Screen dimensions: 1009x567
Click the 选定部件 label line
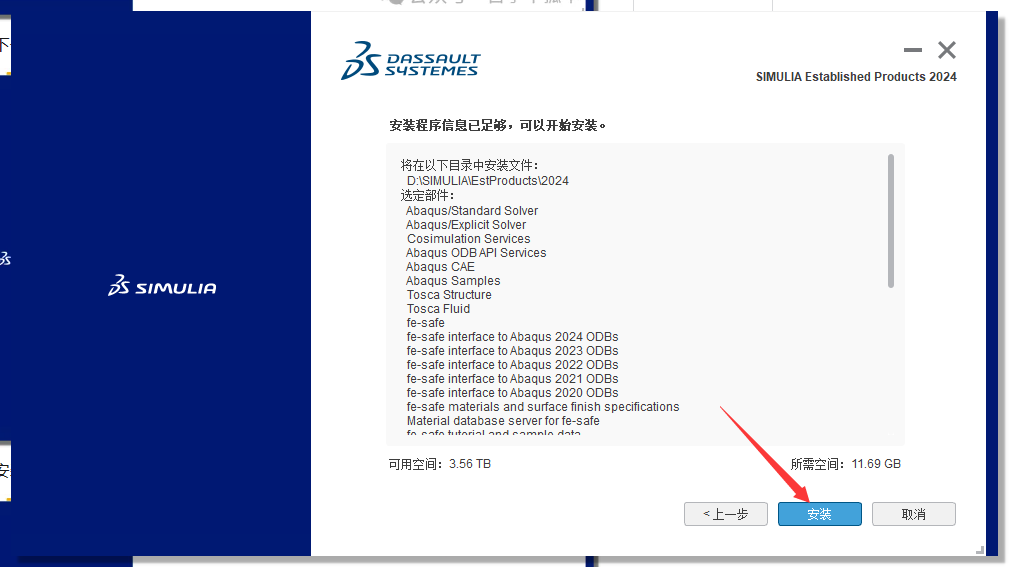click(427, 195)
